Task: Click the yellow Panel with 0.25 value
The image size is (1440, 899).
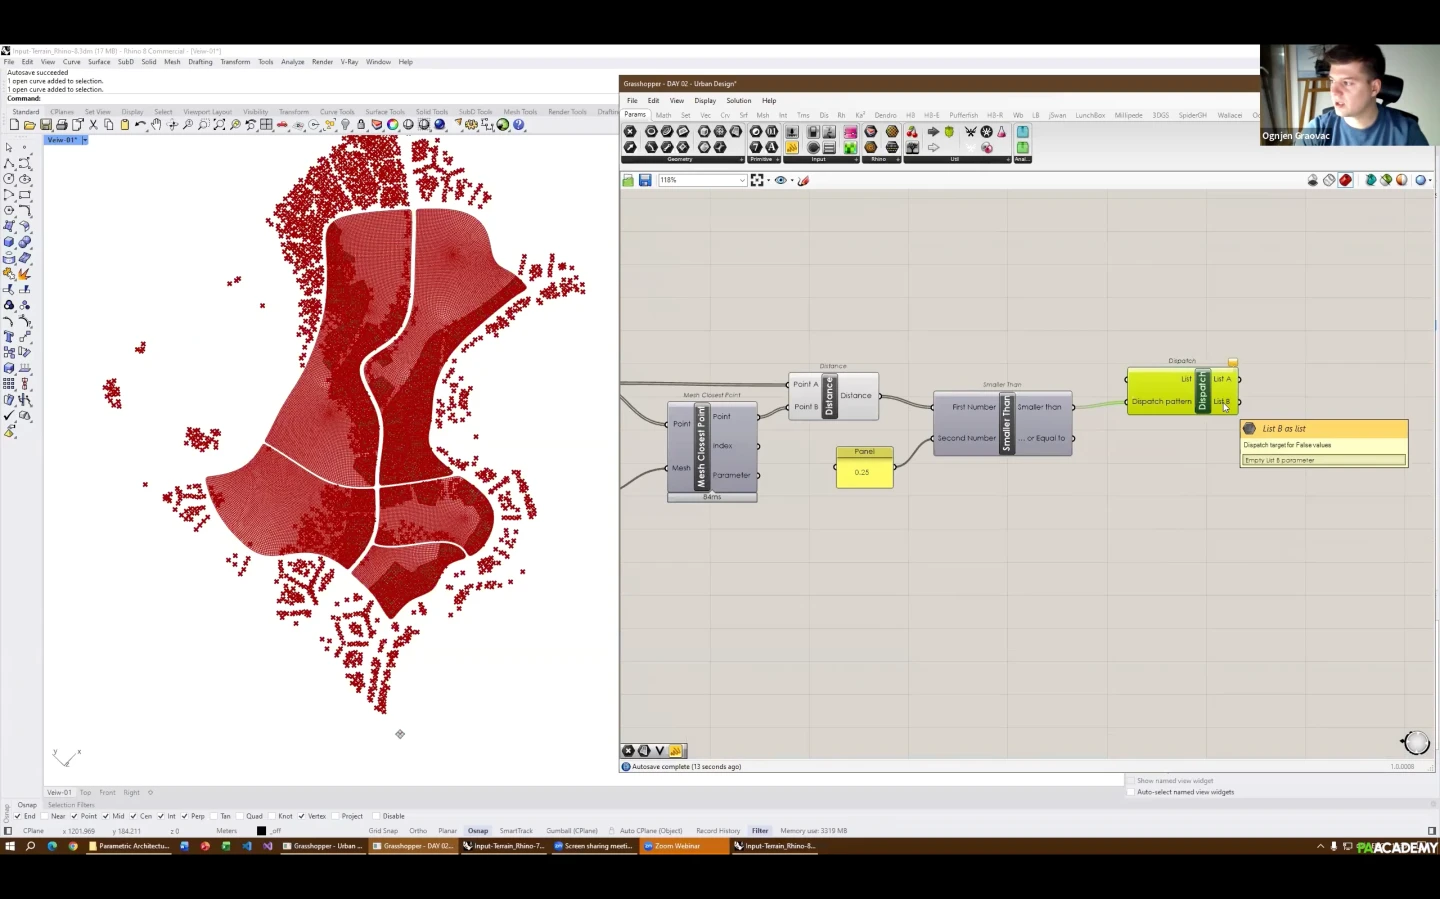Action: [864, 472]
